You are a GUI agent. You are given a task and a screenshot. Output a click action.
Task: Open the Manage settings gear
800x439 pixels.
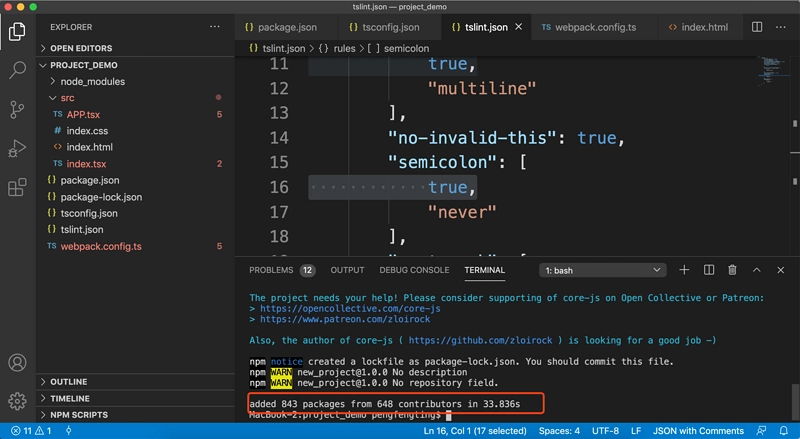click(x=17, y=401)
